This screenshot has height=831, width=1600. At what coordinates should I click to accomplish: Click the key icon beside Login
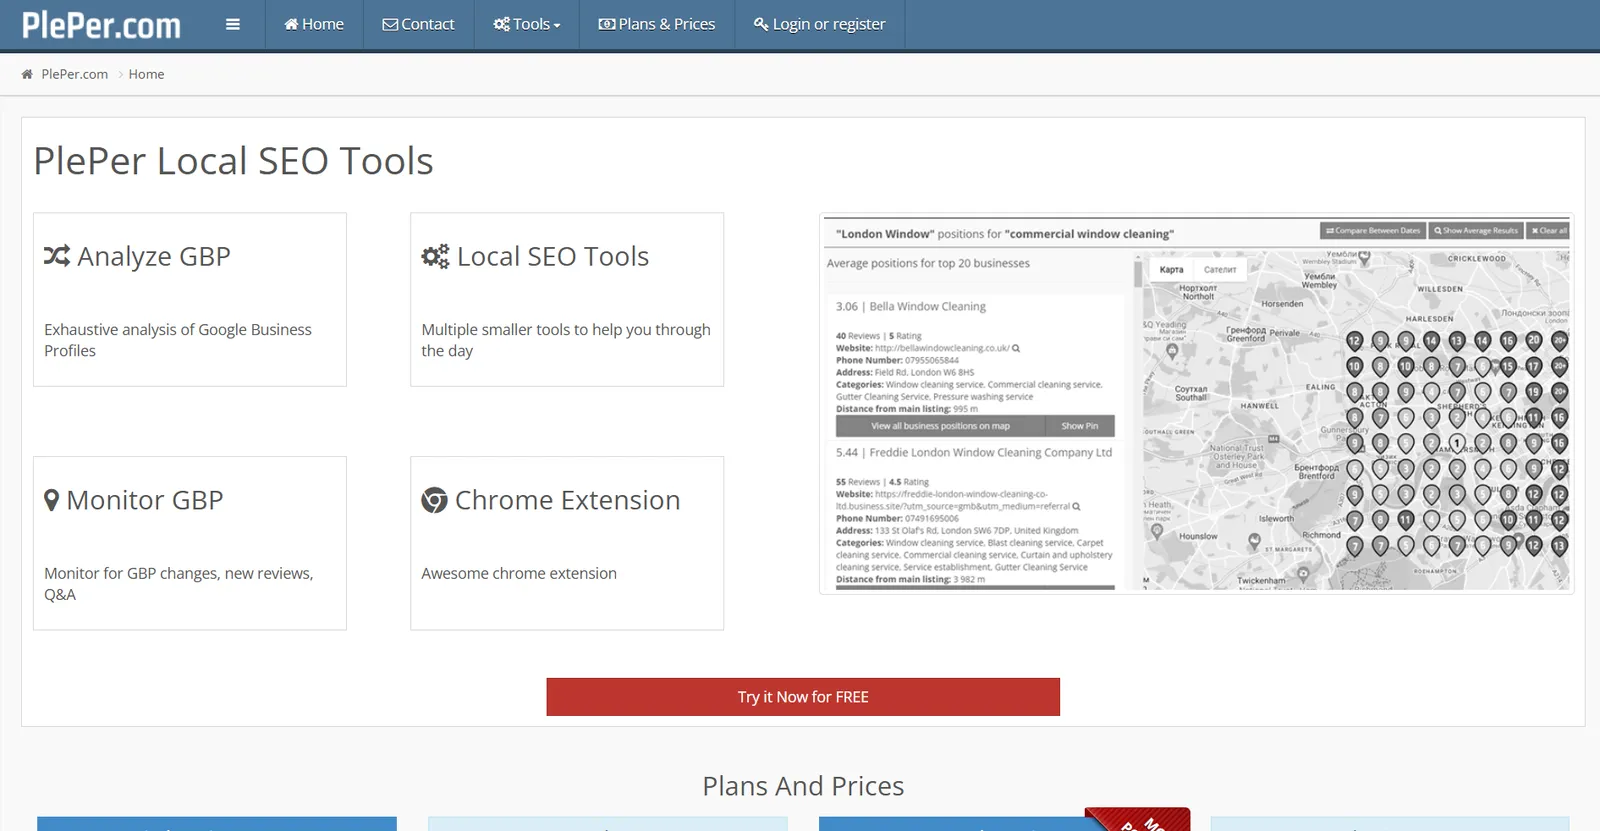[761, 24]
